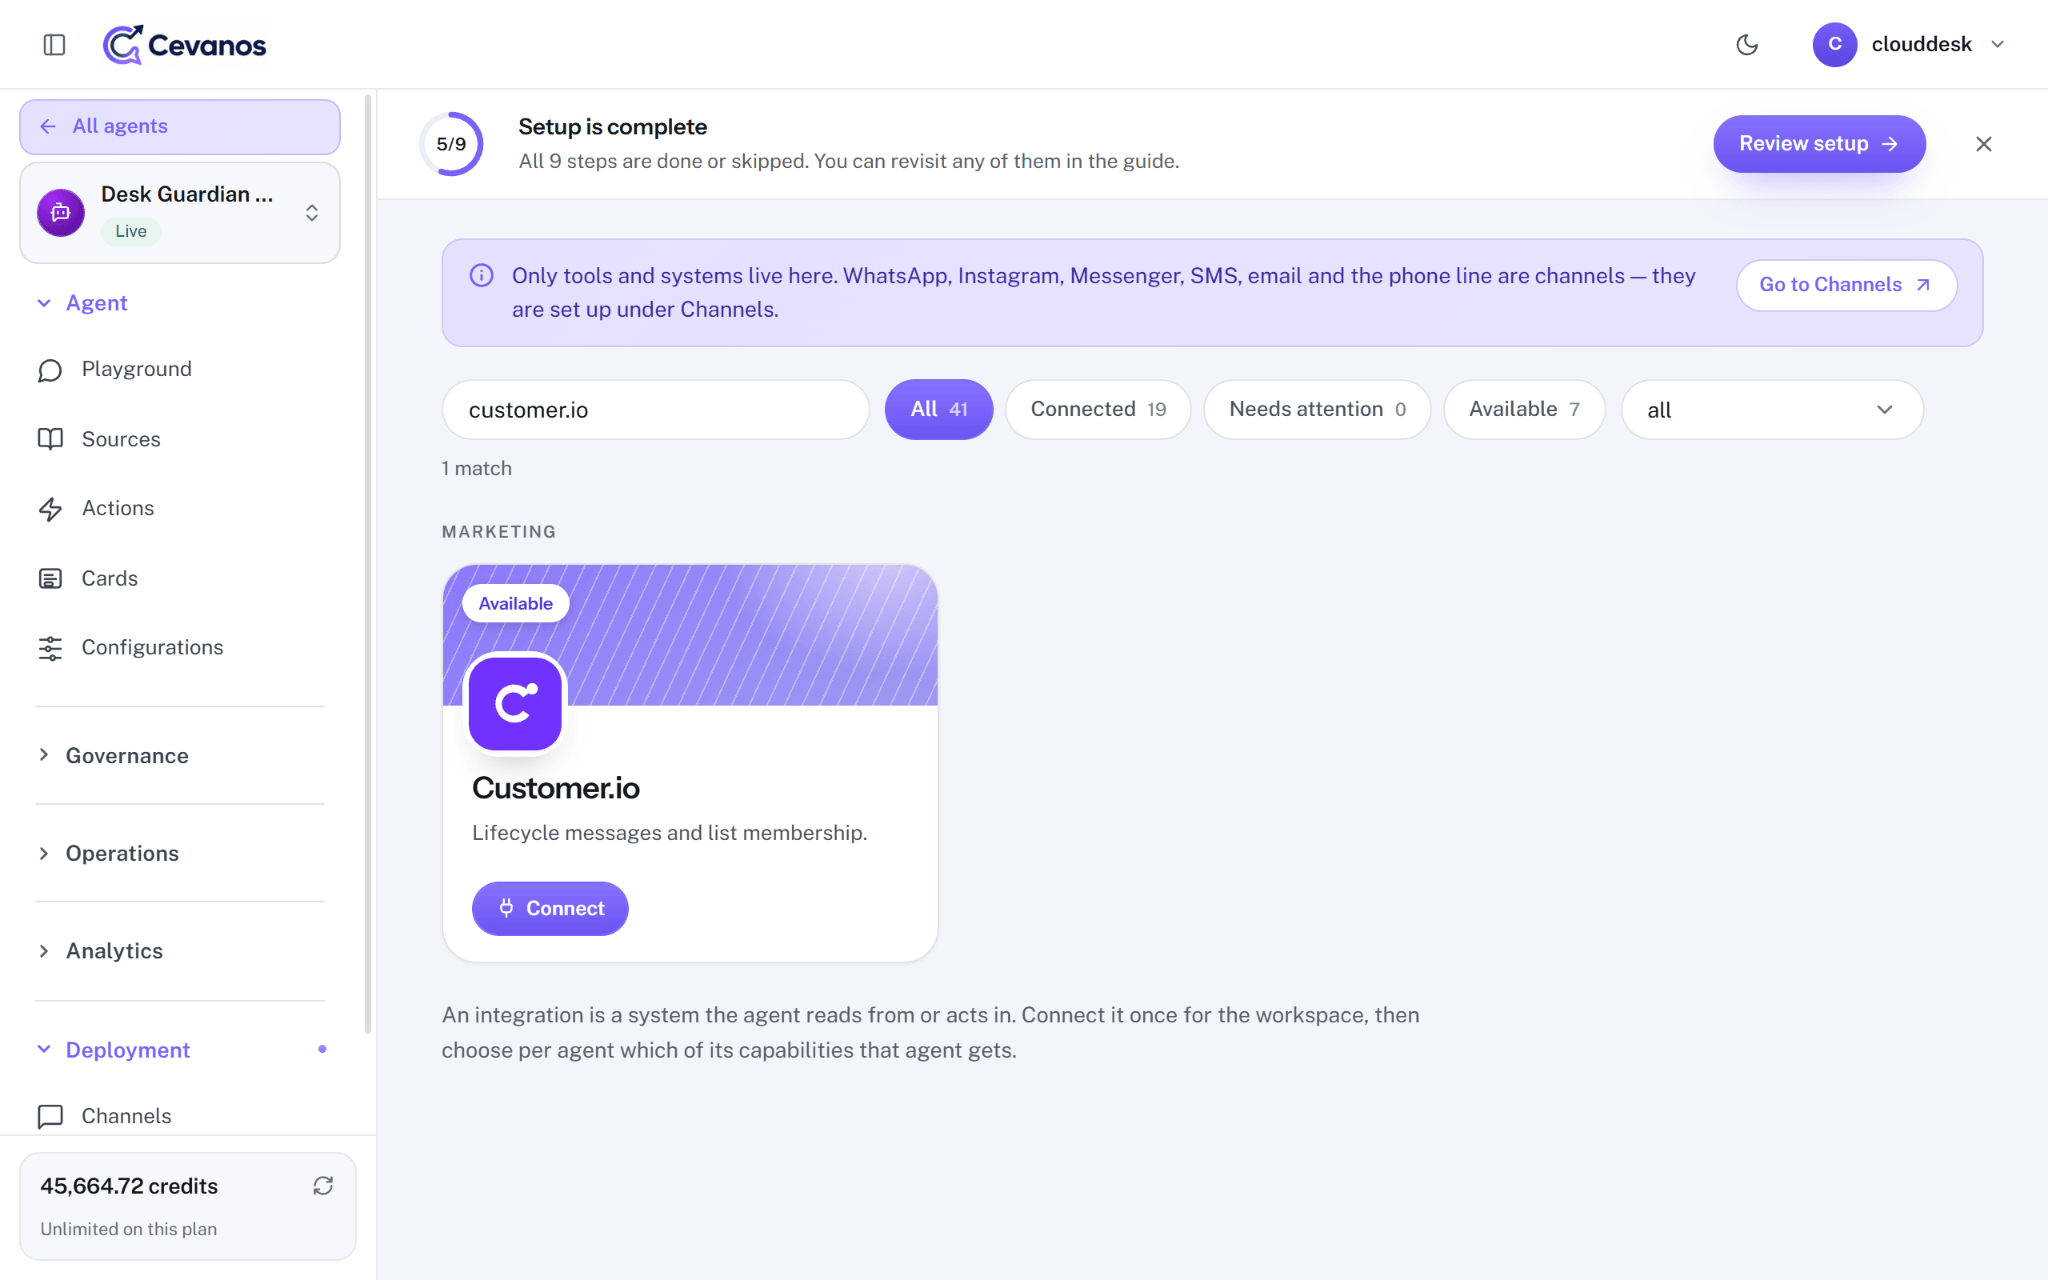Image resolution: width=2048 pixels, height=1280 pixels.
Task: Collapse the Deployment section
Action: click(180, 1049)
